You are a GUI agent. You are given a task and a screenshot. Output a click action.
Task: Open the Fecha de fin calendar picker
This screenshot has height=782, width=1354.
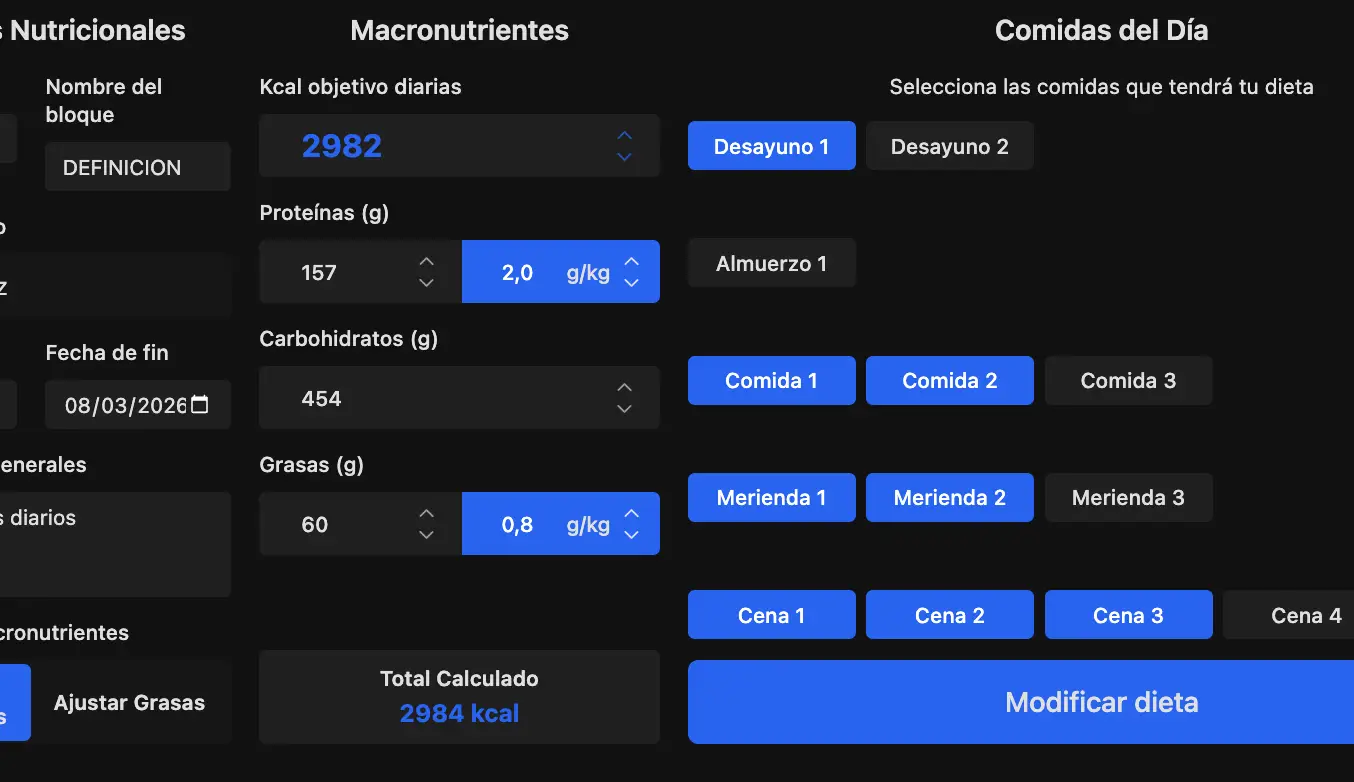click(200, 405)
